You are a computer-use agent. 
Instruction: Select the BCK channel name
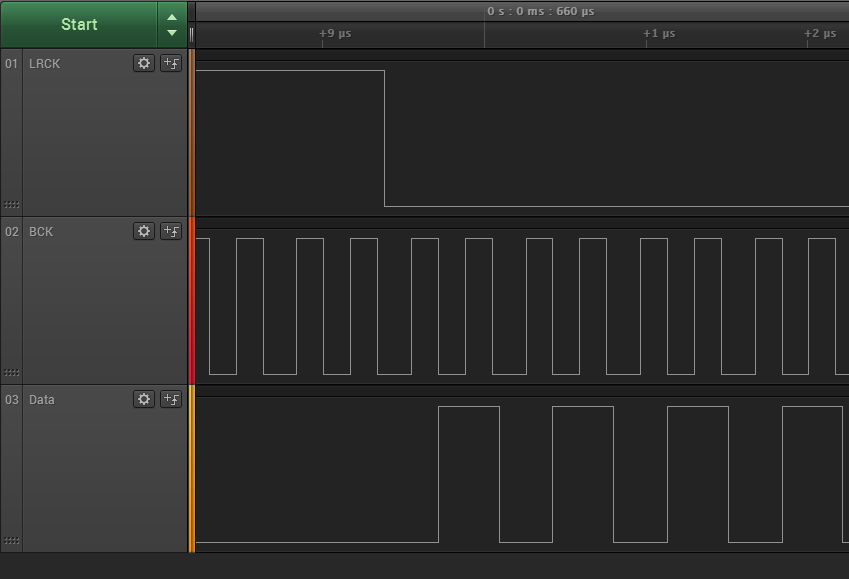pos(41,232)
